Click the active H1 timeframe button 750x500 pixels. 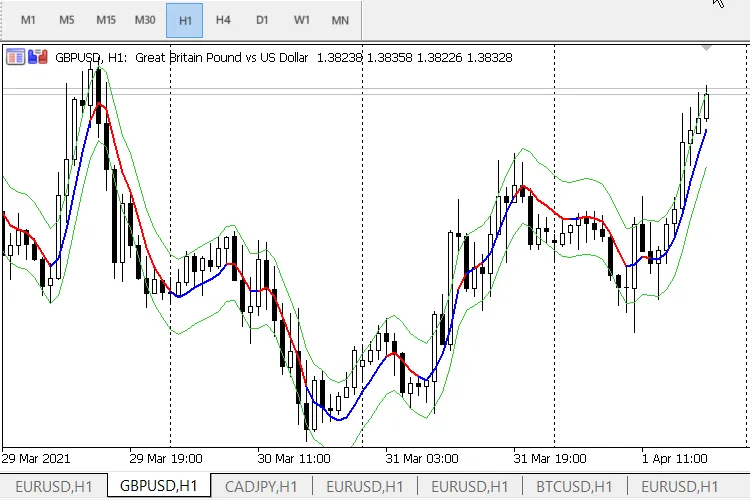point(184,20)
